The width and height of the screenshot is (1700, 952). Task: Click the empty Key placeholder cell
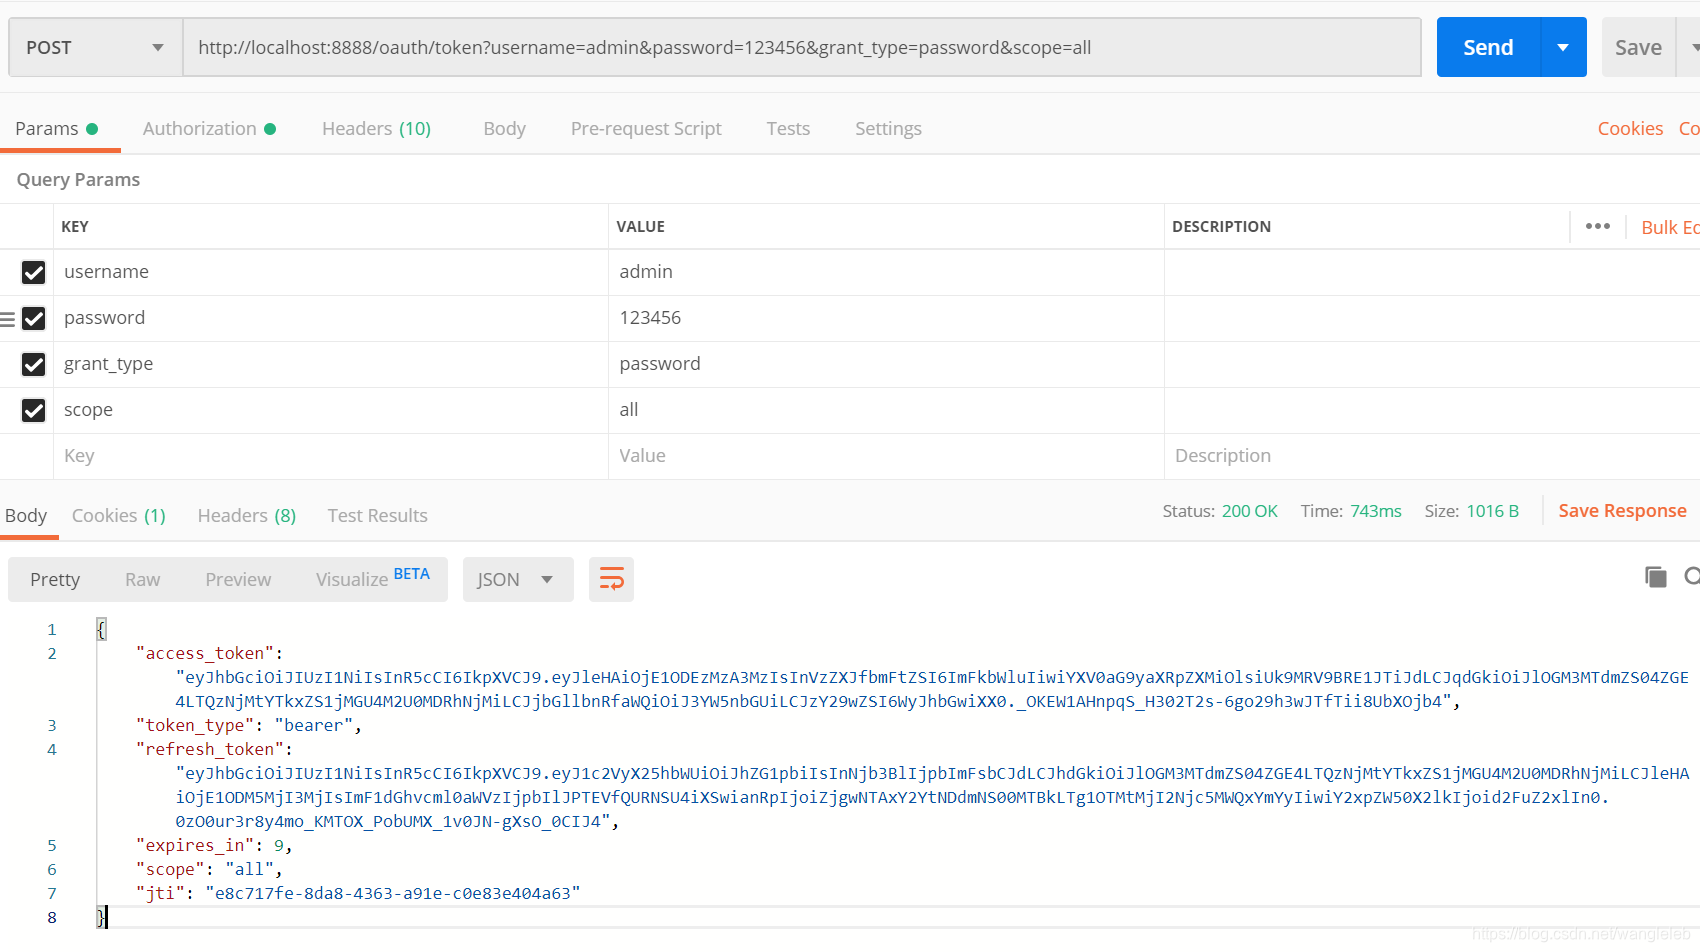[331, 456]
